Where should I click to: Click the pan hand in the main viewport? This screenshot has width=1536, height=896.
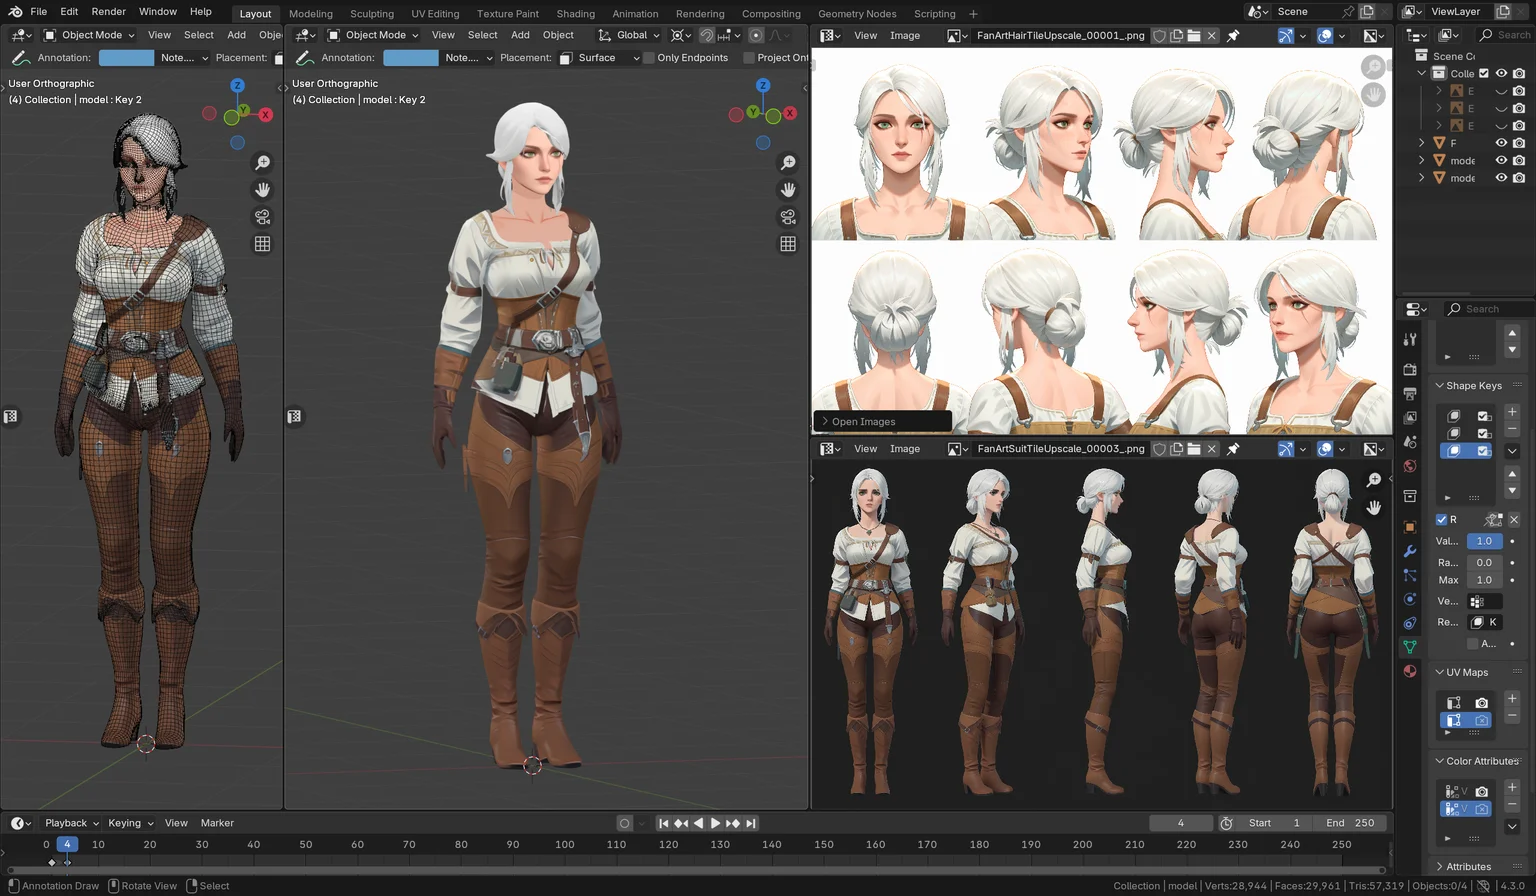click(788, 190)
